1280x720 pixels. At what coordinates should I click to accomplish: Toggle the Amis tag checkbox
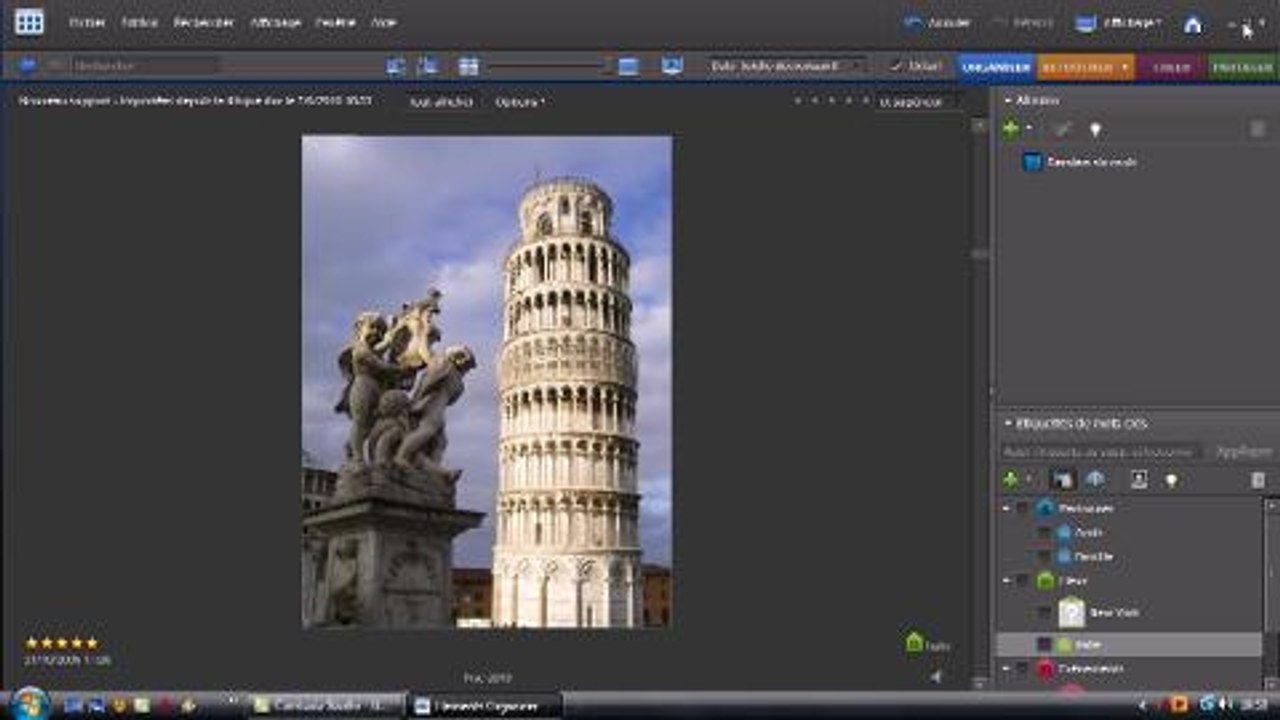point(1045,532)
